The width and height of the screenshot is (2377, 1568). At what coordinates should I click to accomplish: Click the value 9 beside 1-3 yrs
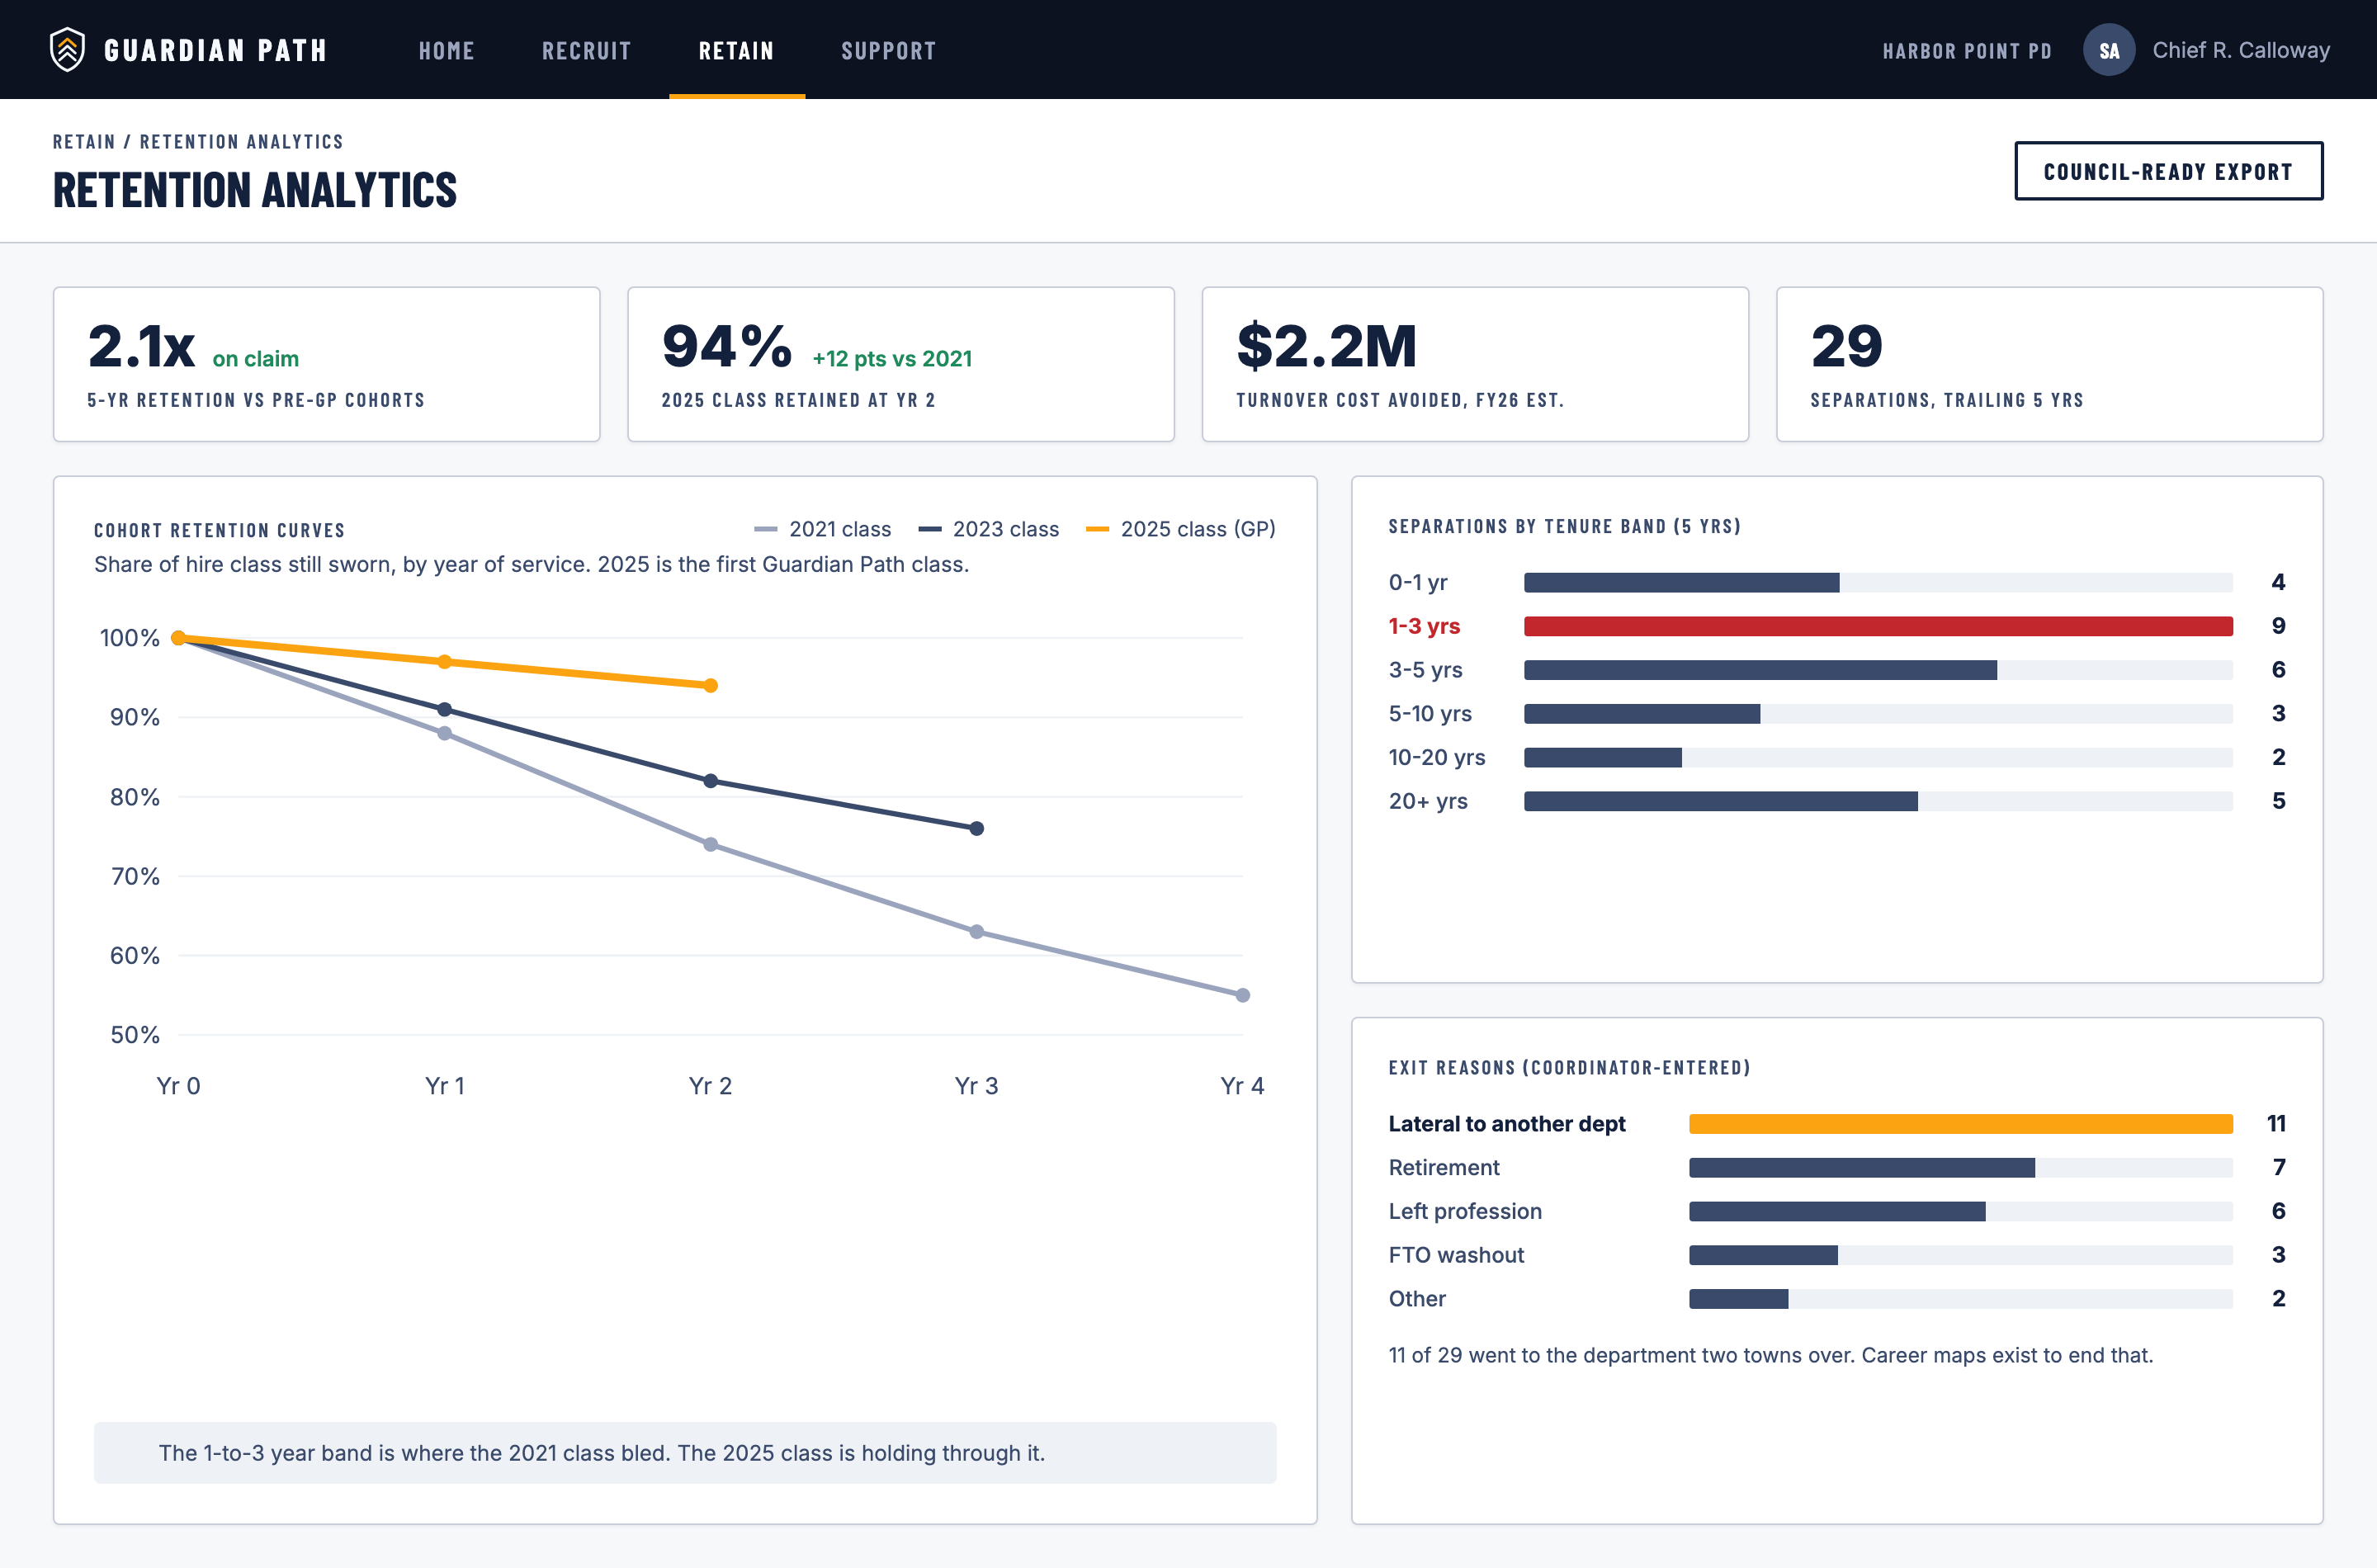click(2278, 626)
